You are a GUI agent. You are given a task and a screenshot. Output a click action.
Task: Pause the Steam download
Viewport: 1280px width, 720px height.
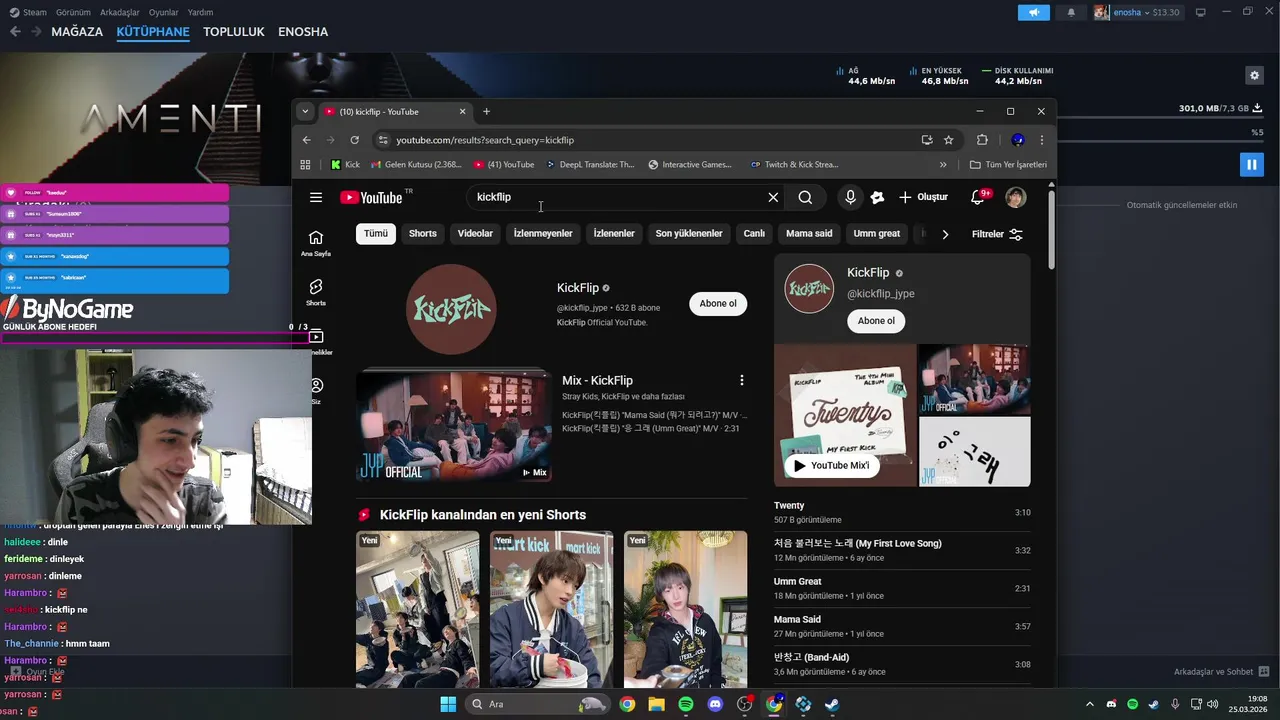(1251, 164)
